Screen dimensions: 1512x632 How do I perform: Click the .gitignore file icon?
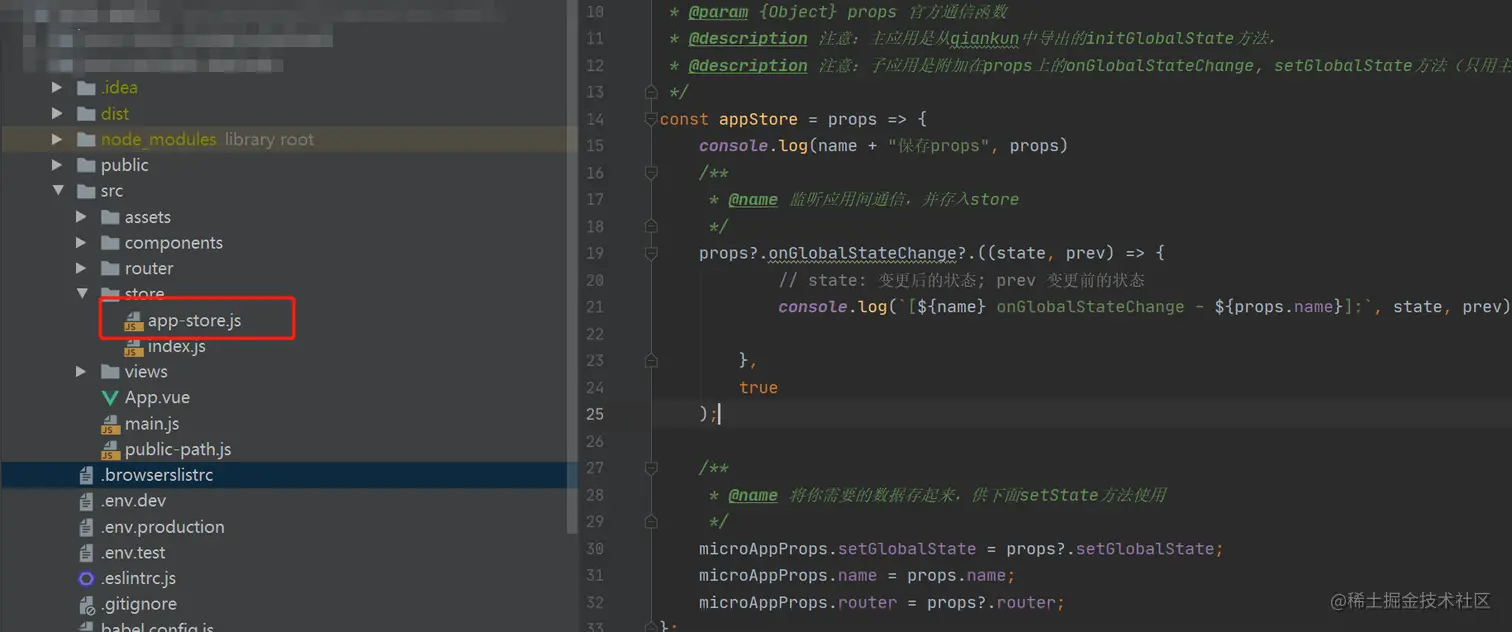86,605
